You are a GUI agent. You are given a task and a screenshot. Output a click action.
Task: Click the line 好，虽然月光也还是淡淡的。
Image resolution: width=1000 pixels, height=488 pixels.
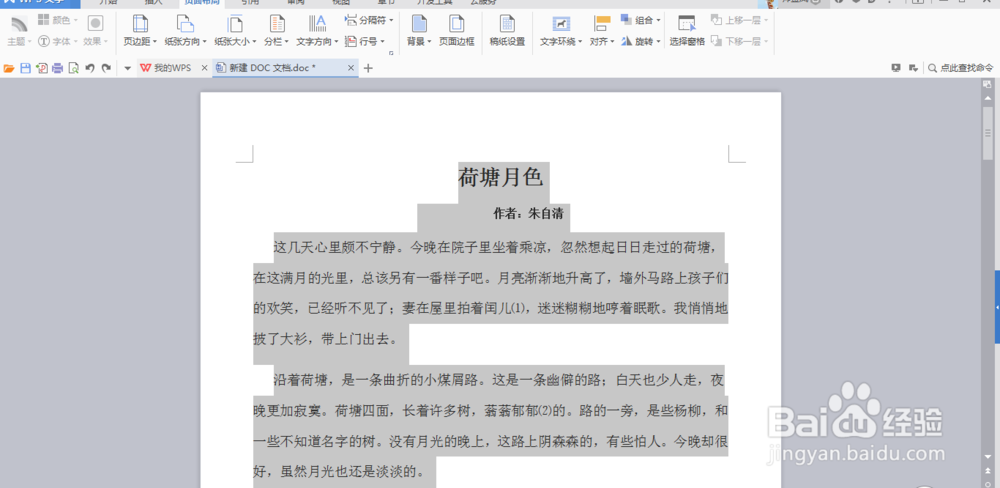point(339,473)
